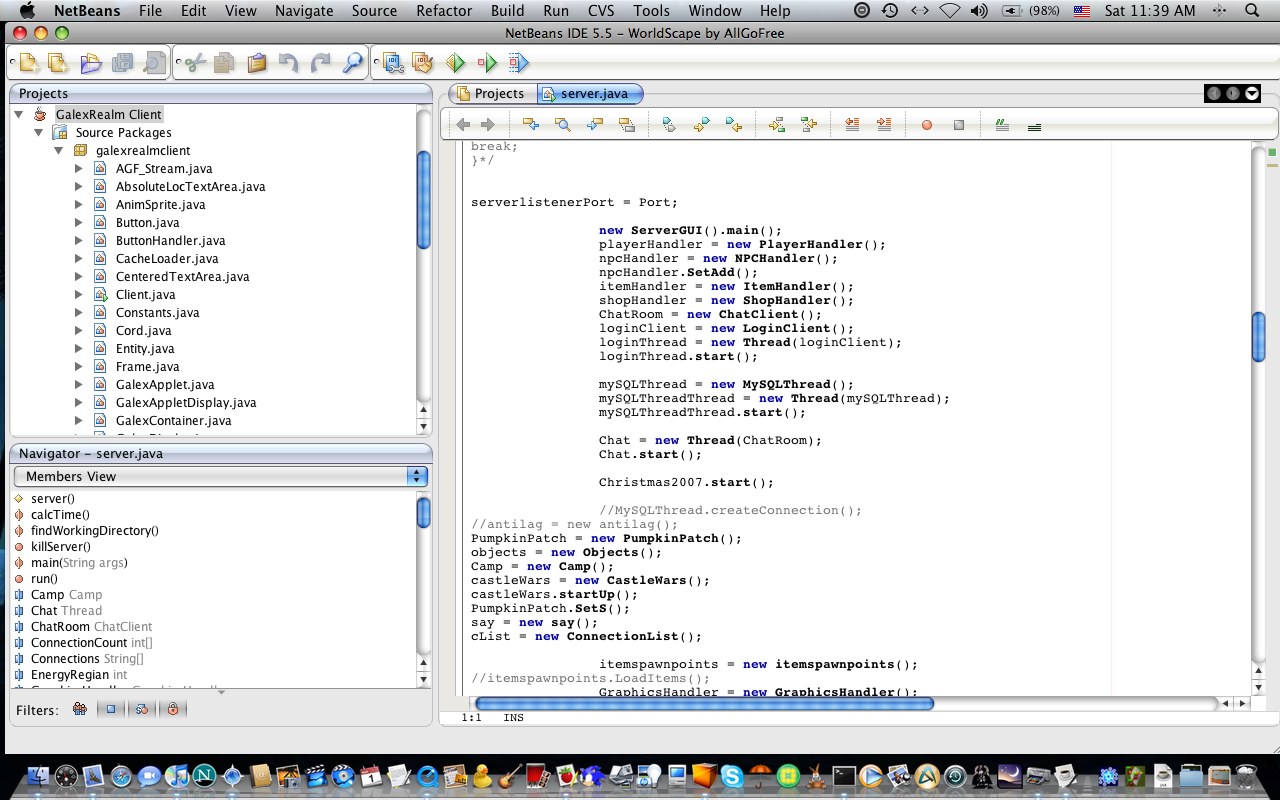Screen dimensions: 1280x800
Task: Click the Uncomment lines icon
Action: tap(1034, 127)
